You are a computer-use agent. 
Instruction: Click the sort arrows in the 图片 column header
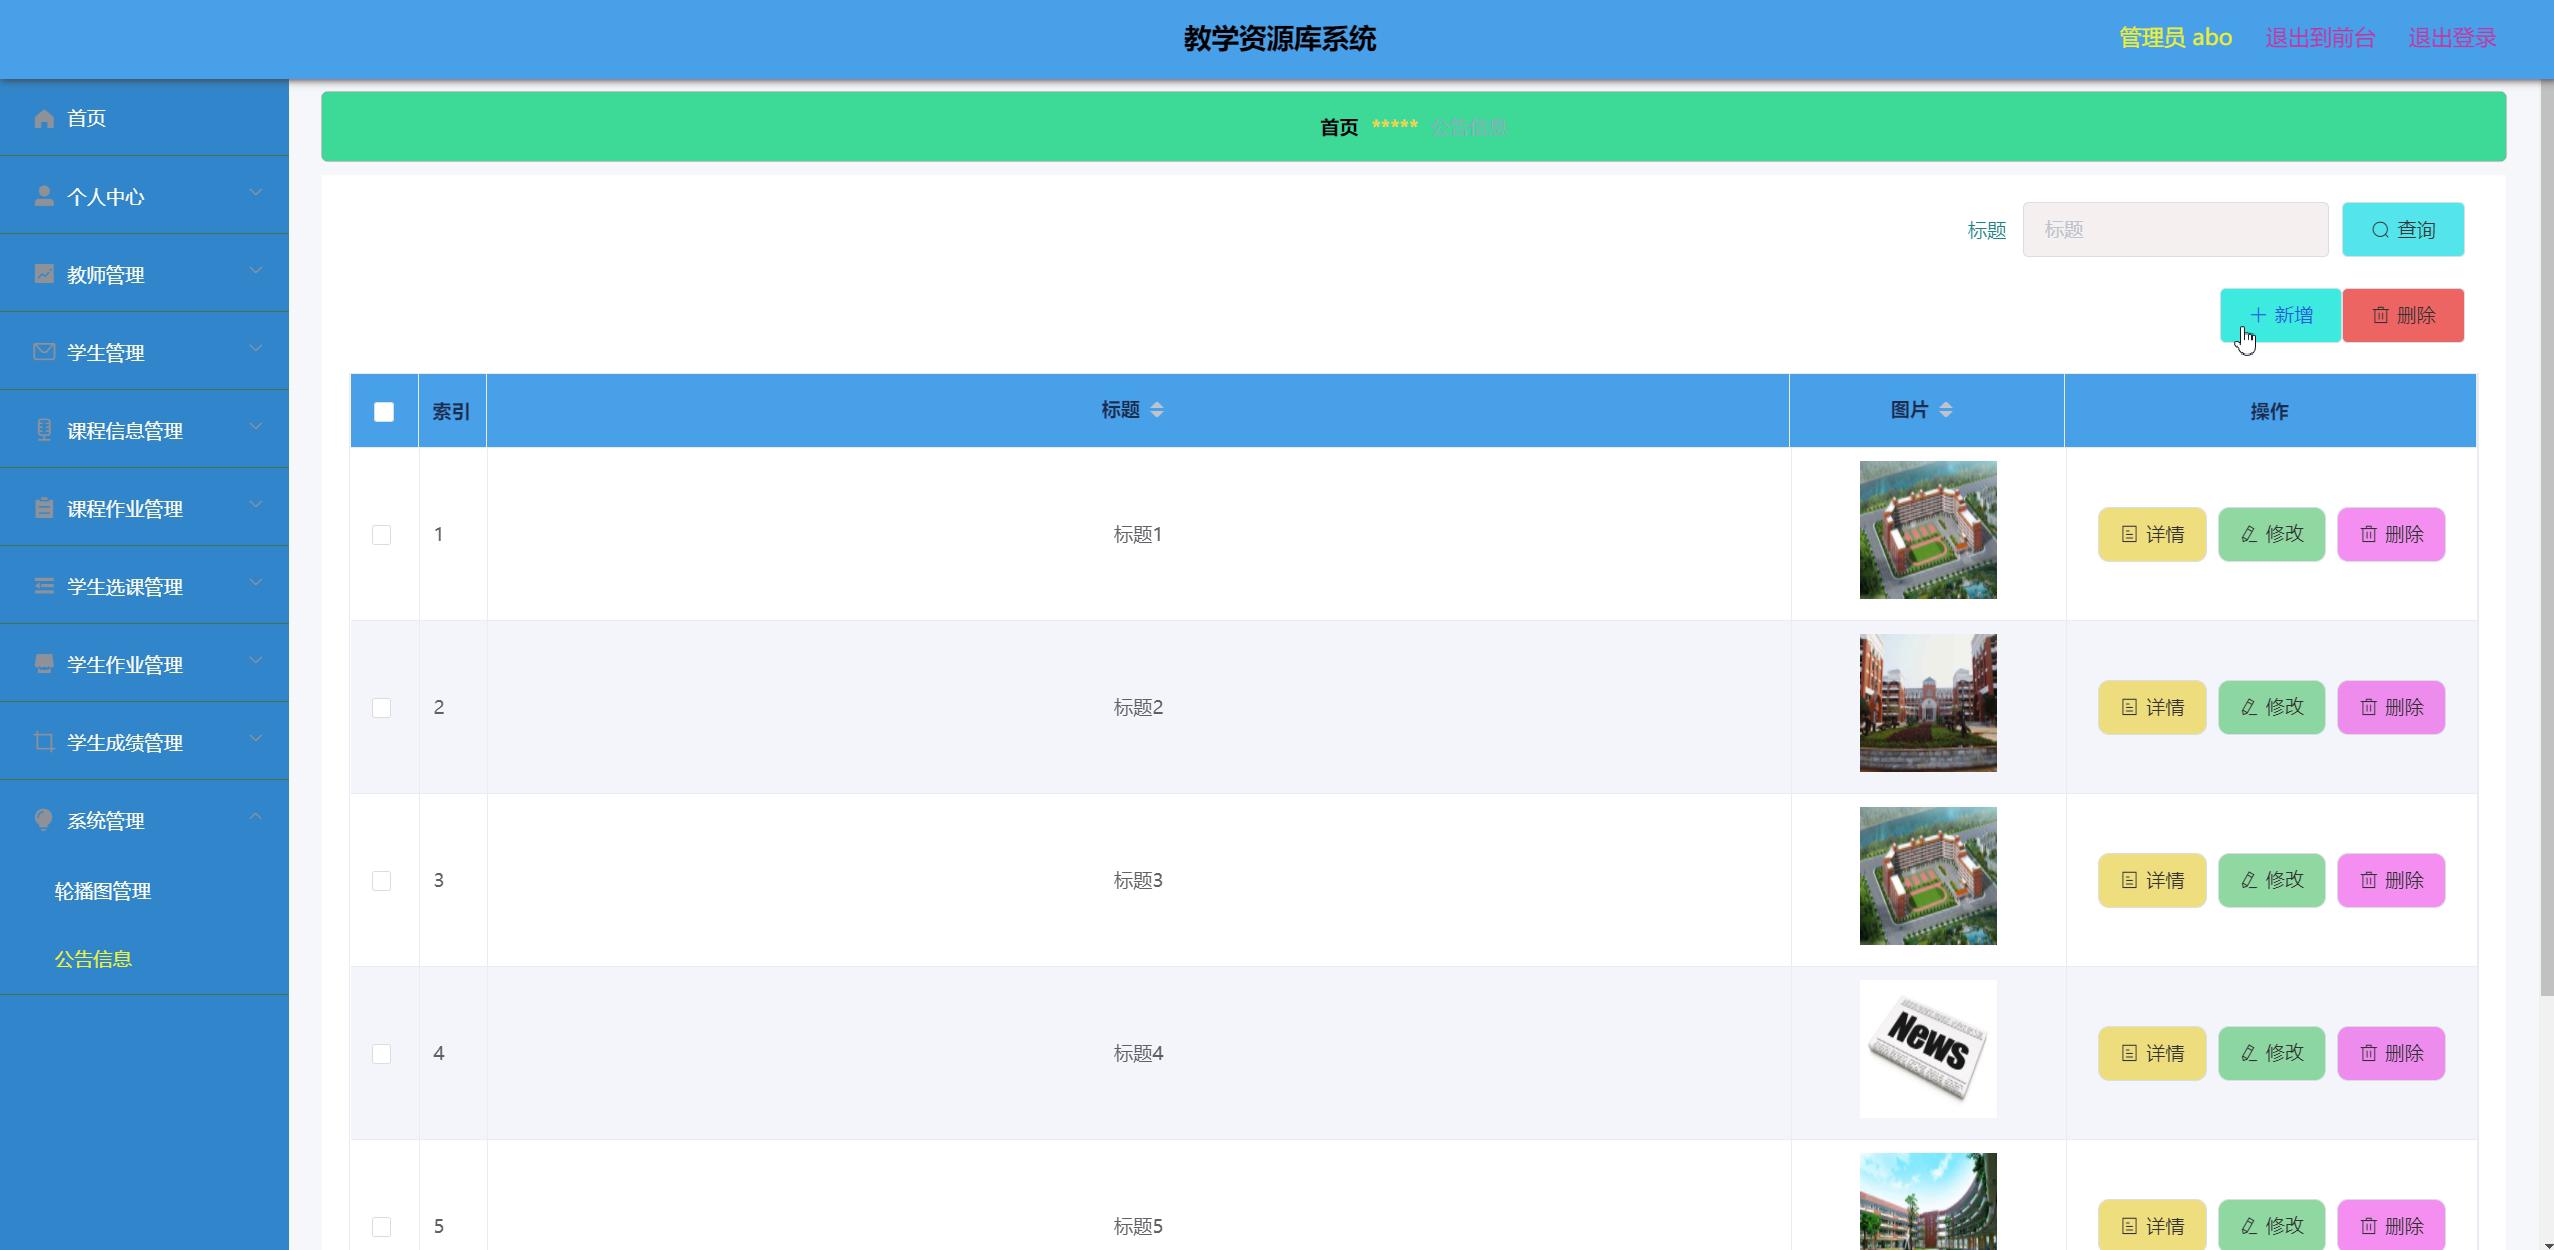(x=1945, y=410)
